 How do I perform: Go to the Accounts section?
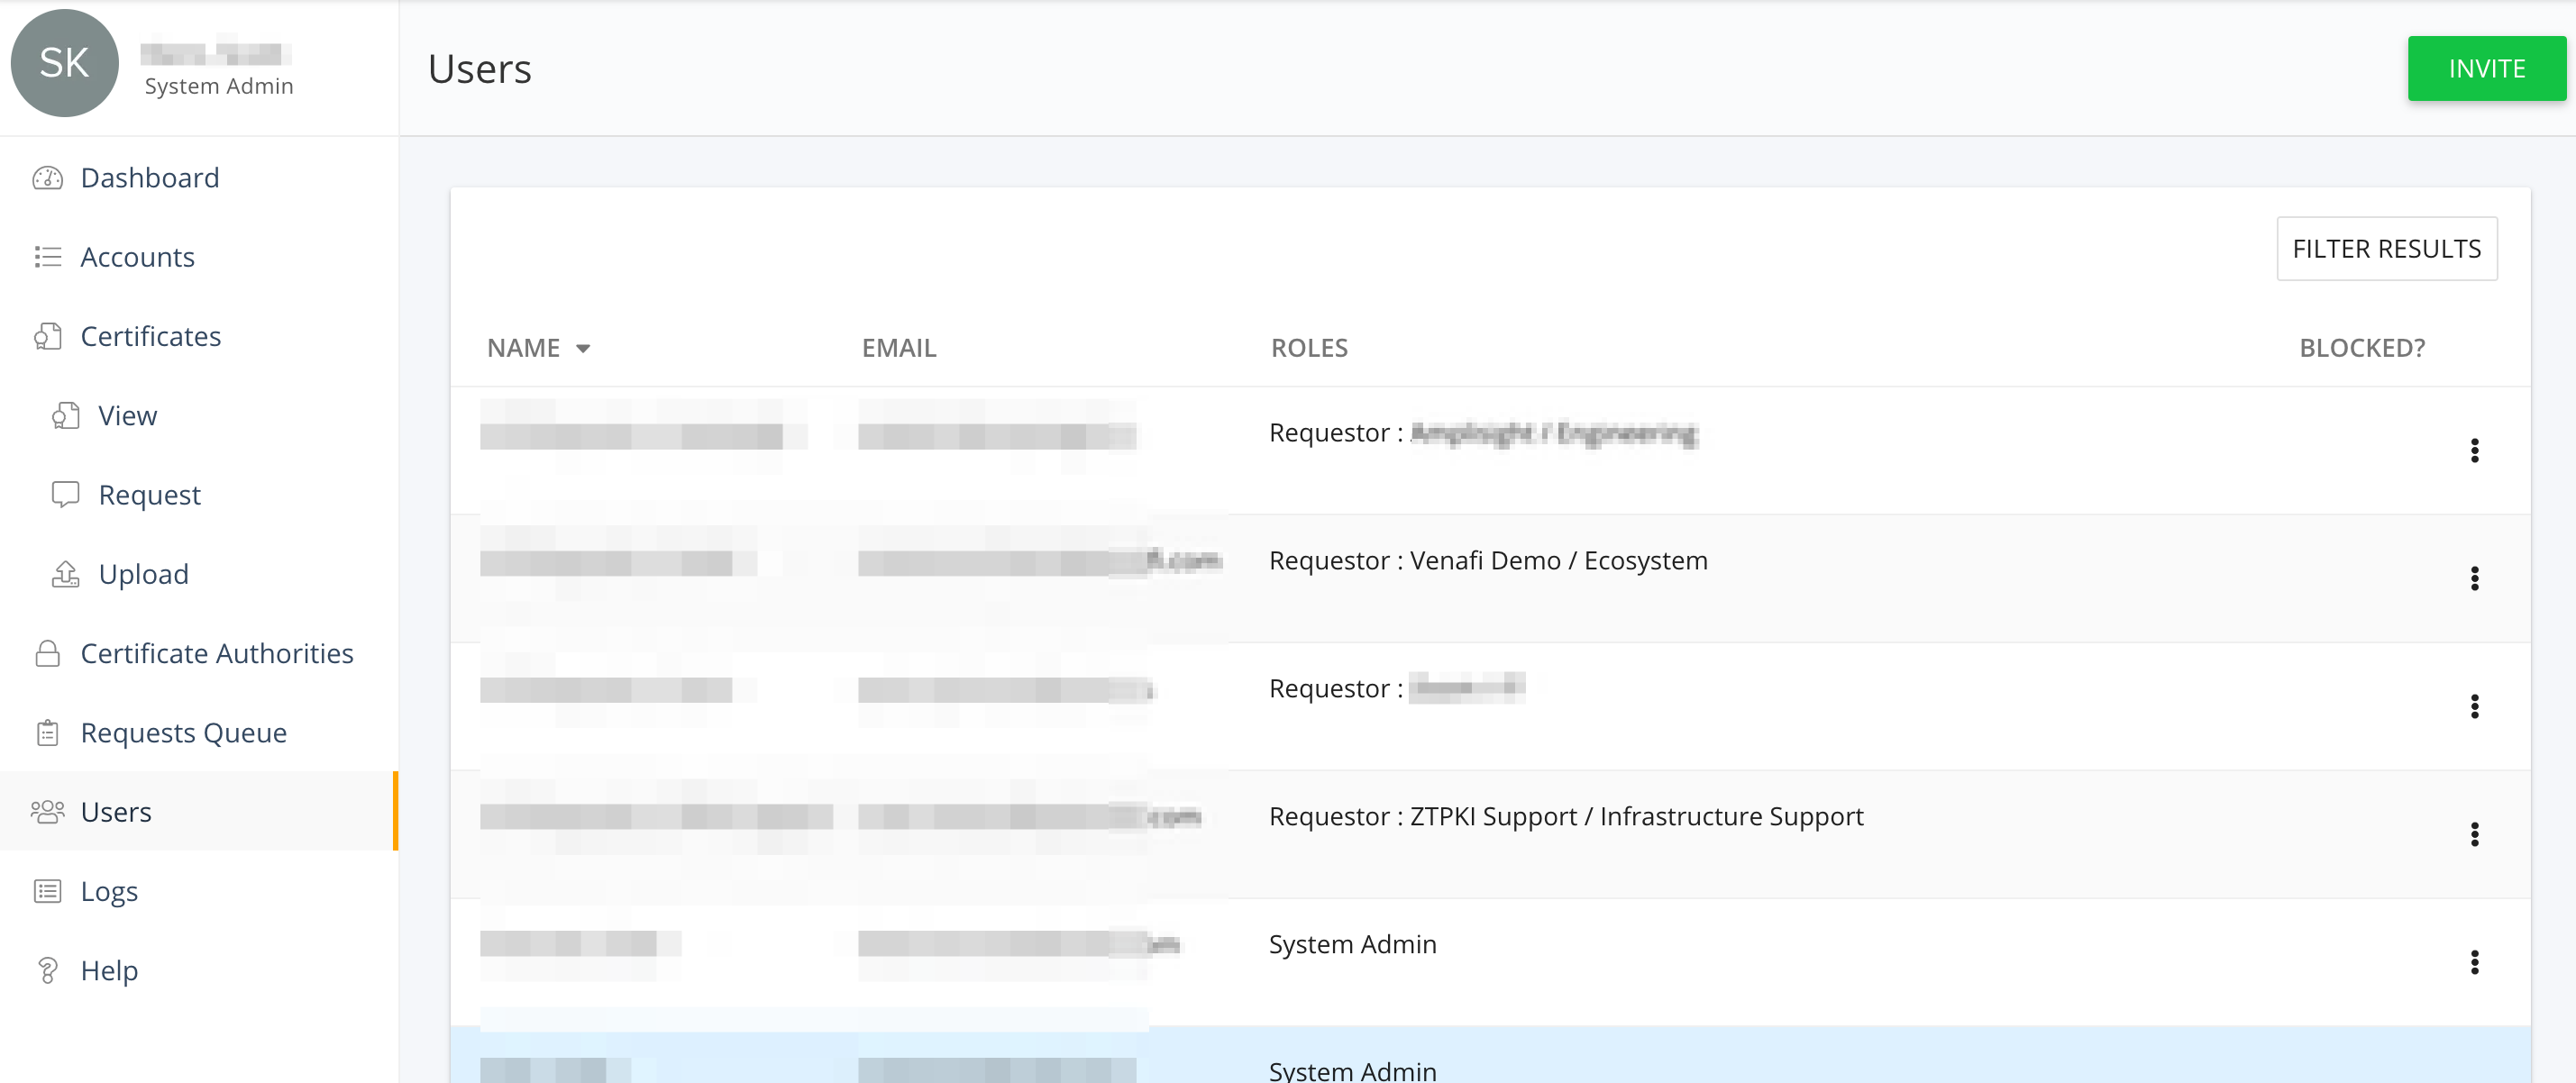199,257
